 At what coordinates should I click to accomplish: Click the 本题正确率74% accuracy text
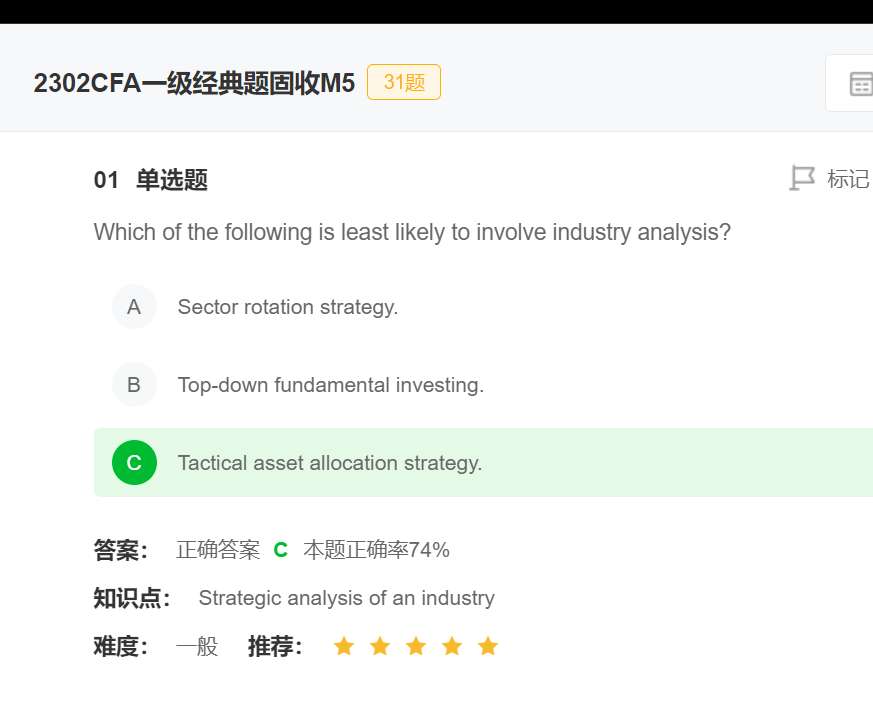pyautogui.click(x=377, y=550)
